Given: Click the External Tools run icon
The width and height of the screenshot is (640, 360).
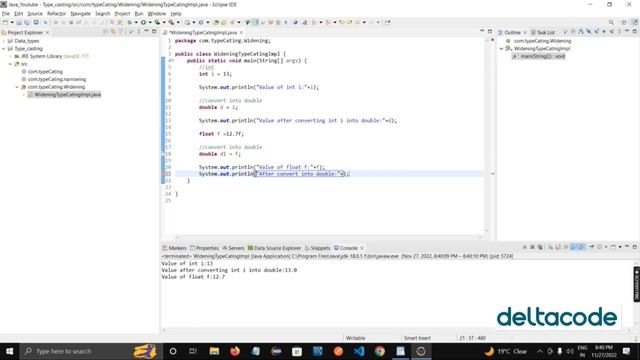Looking at the screenshot, I should [171, 22].
